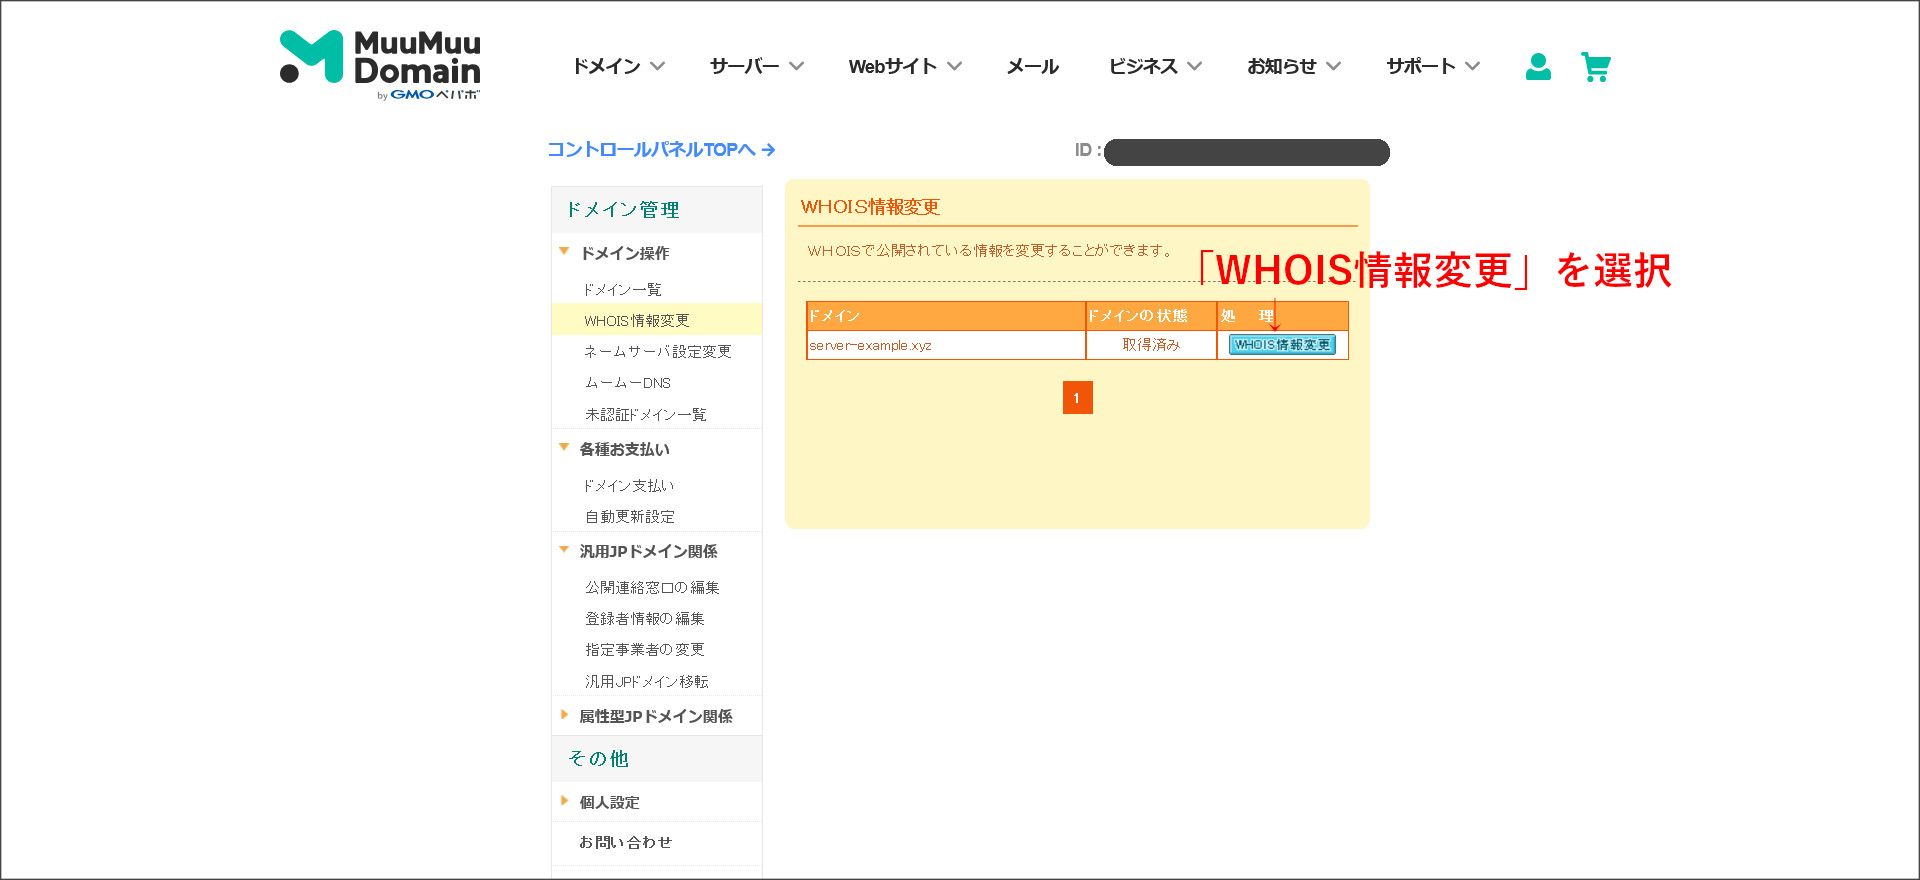Screen dimensions: 1920x880
Task: Expand the 属性型JPドメイン関係 section
Action: click(646, 716)
